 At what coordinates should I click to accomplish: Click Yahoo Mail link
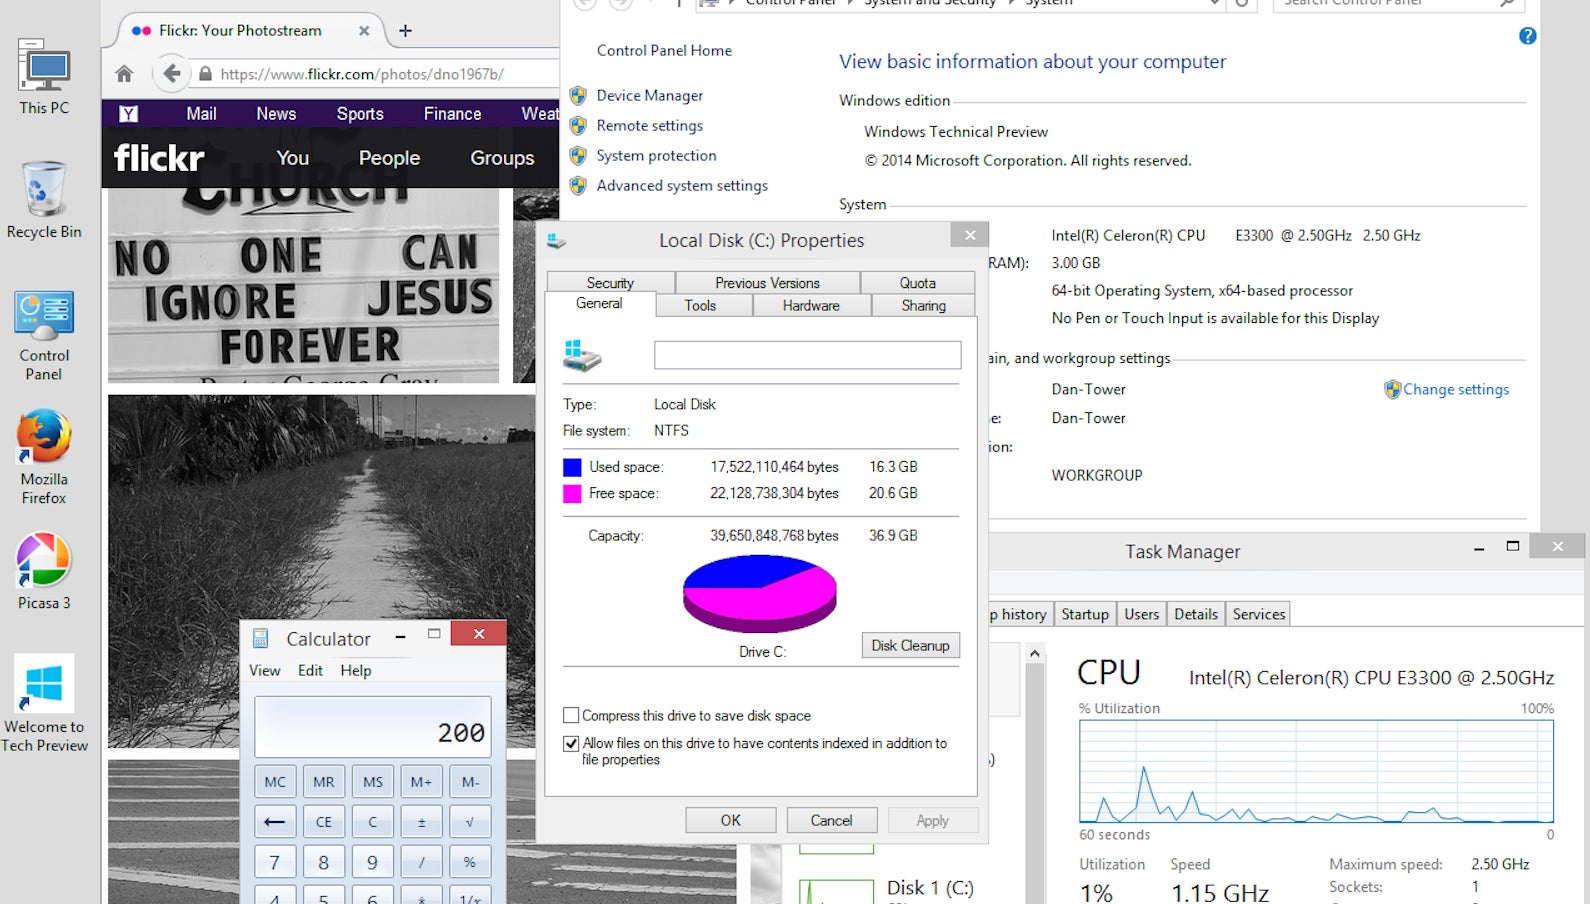(x=201, y=114)
